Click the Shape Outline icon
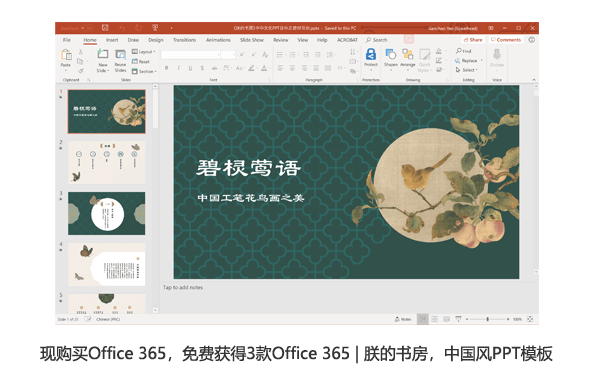The height and width of the screenshot is (390, 593). point(439,61)
